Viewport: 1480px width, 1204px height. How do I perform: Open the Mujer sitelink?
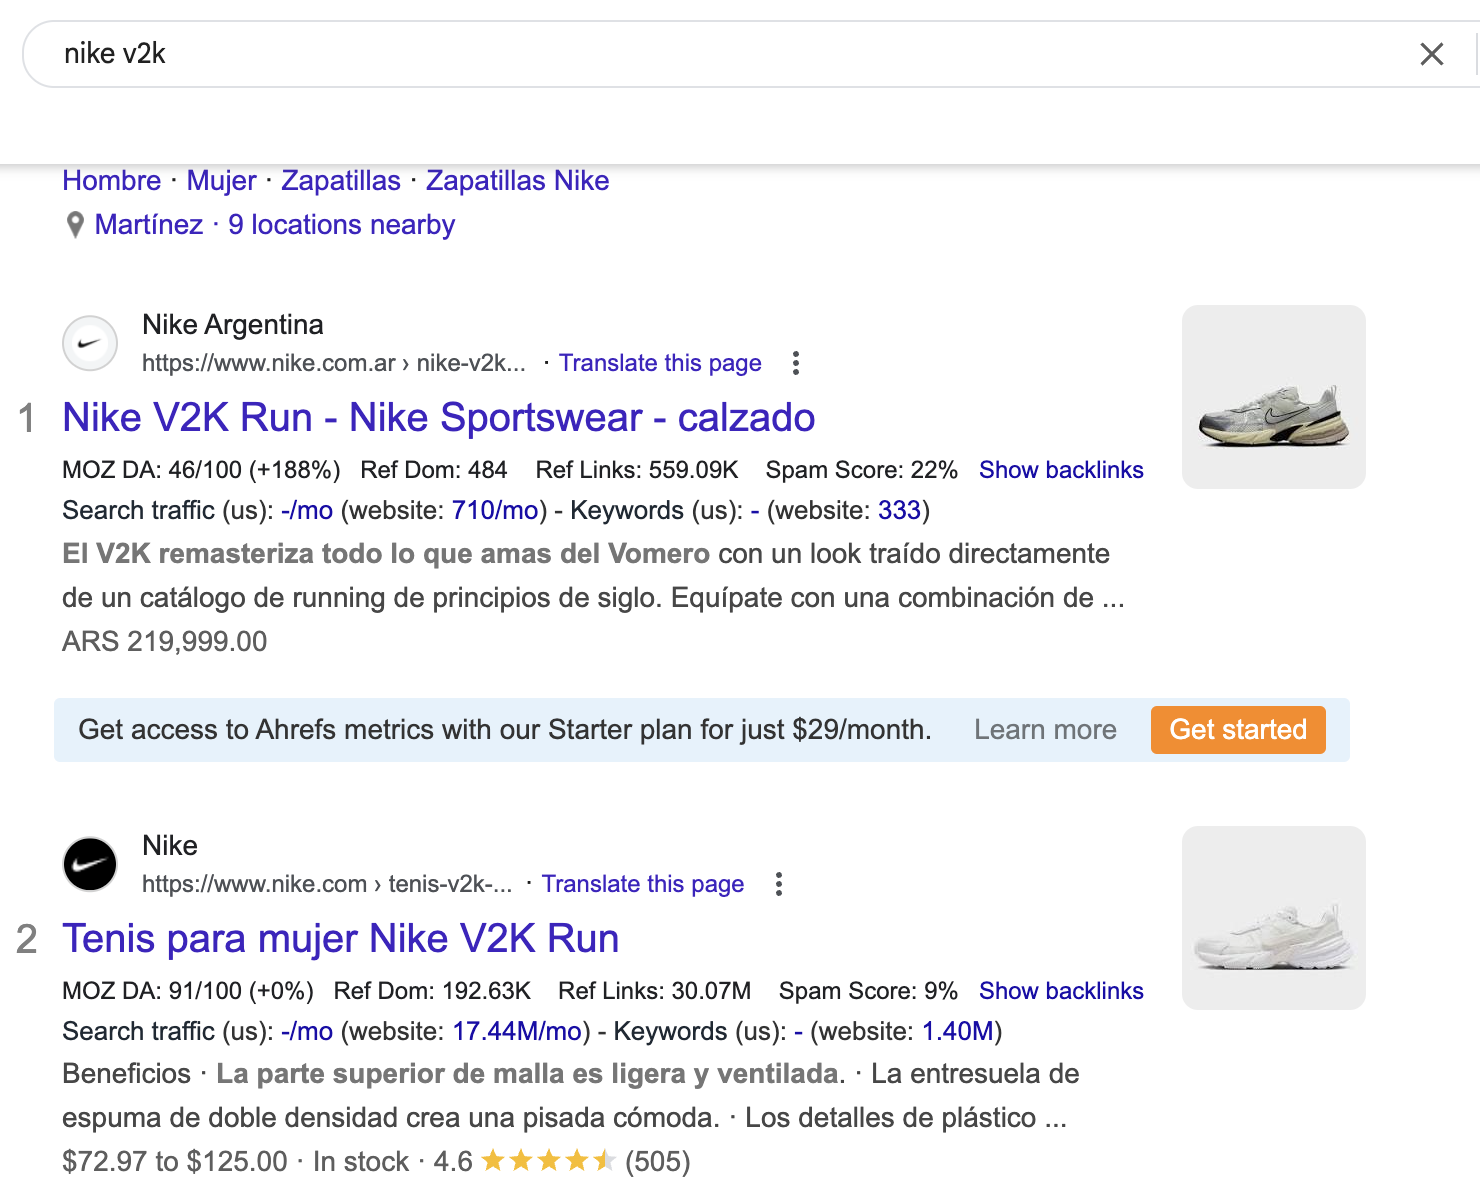point(221,181)
